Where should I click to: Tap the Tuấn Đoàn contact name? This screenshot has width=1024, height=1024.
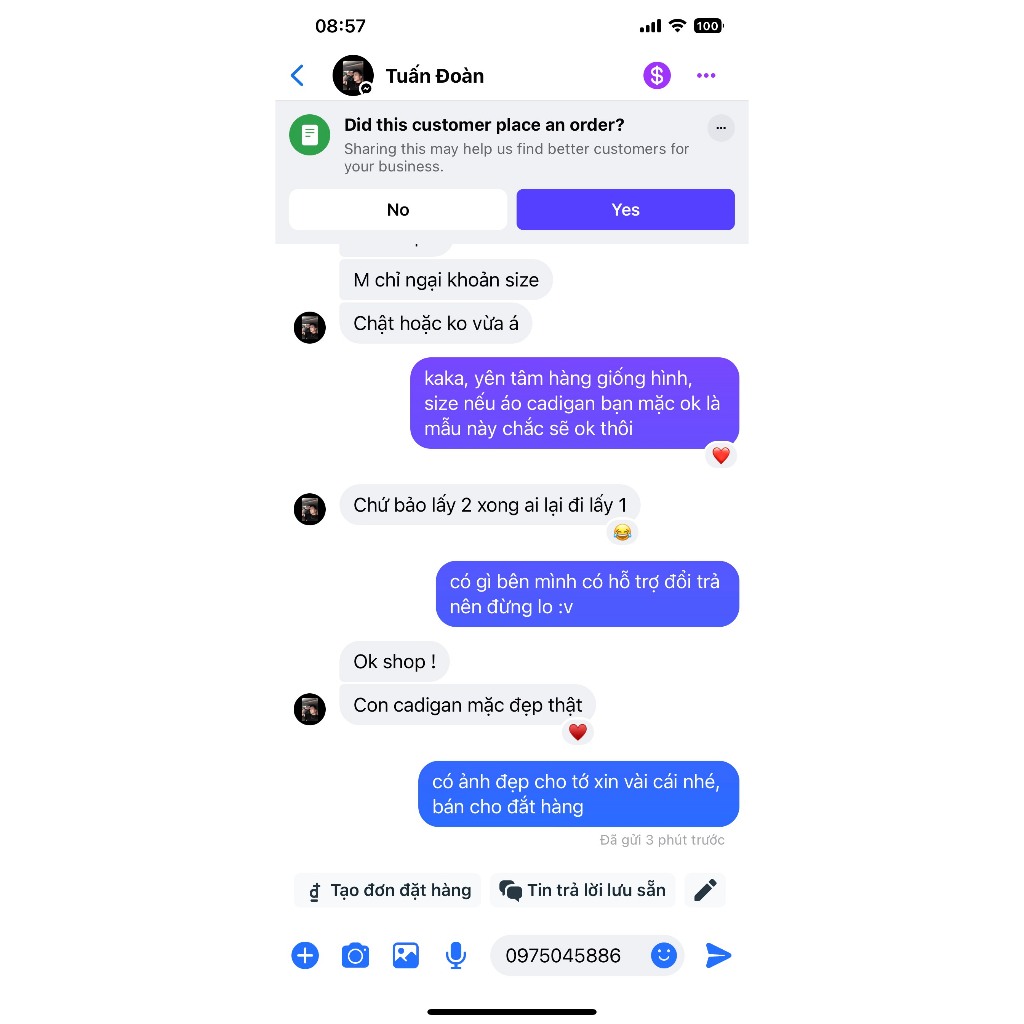pos(434,76)
